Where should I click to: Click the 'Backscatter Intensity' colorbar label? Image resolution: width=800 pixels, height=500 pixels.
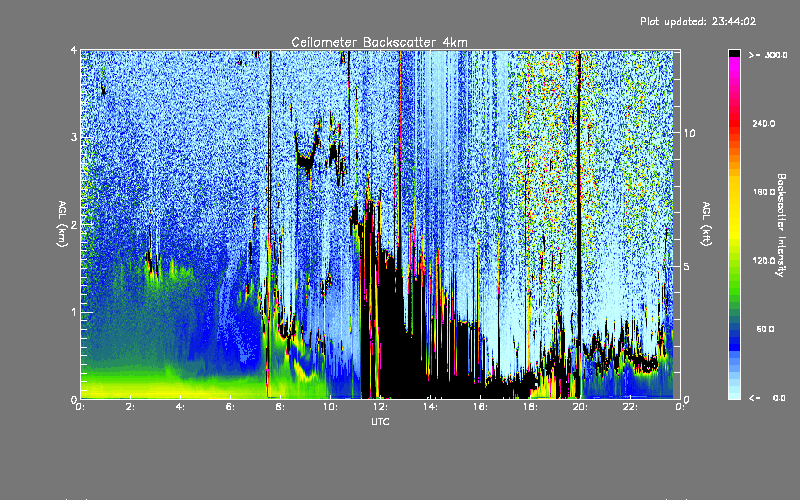[781, 225]
